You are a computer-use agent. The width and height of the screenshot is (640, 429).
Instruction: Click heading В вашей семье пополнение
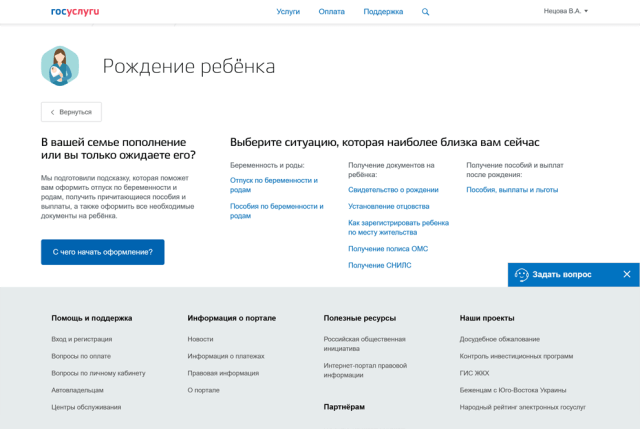coord(118,149)
